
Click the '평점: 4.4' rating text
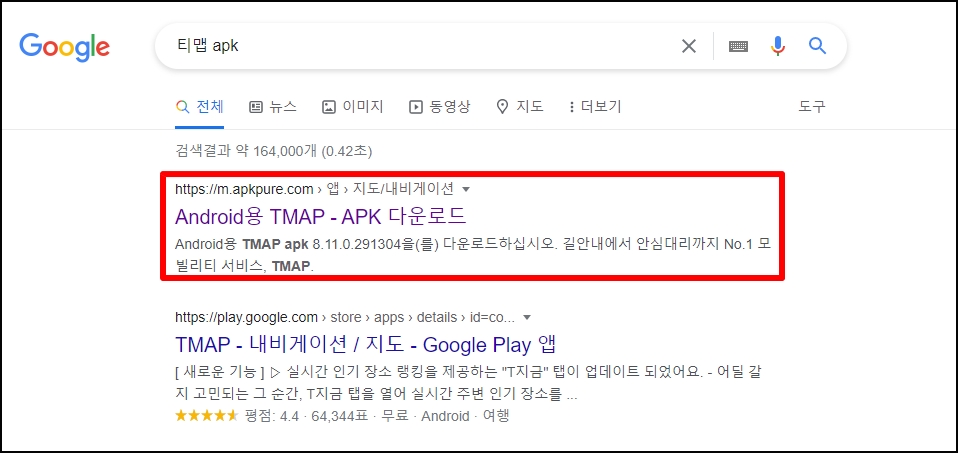click(273, 417)
